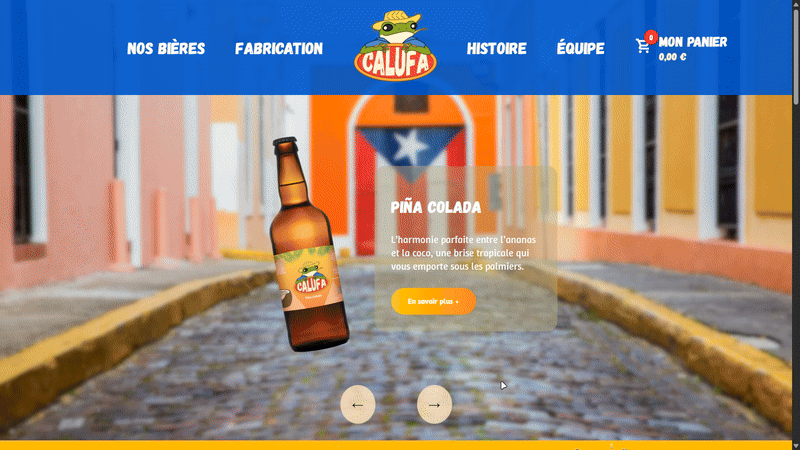Click the scrollbar up arrow

(x=796, y=4)
